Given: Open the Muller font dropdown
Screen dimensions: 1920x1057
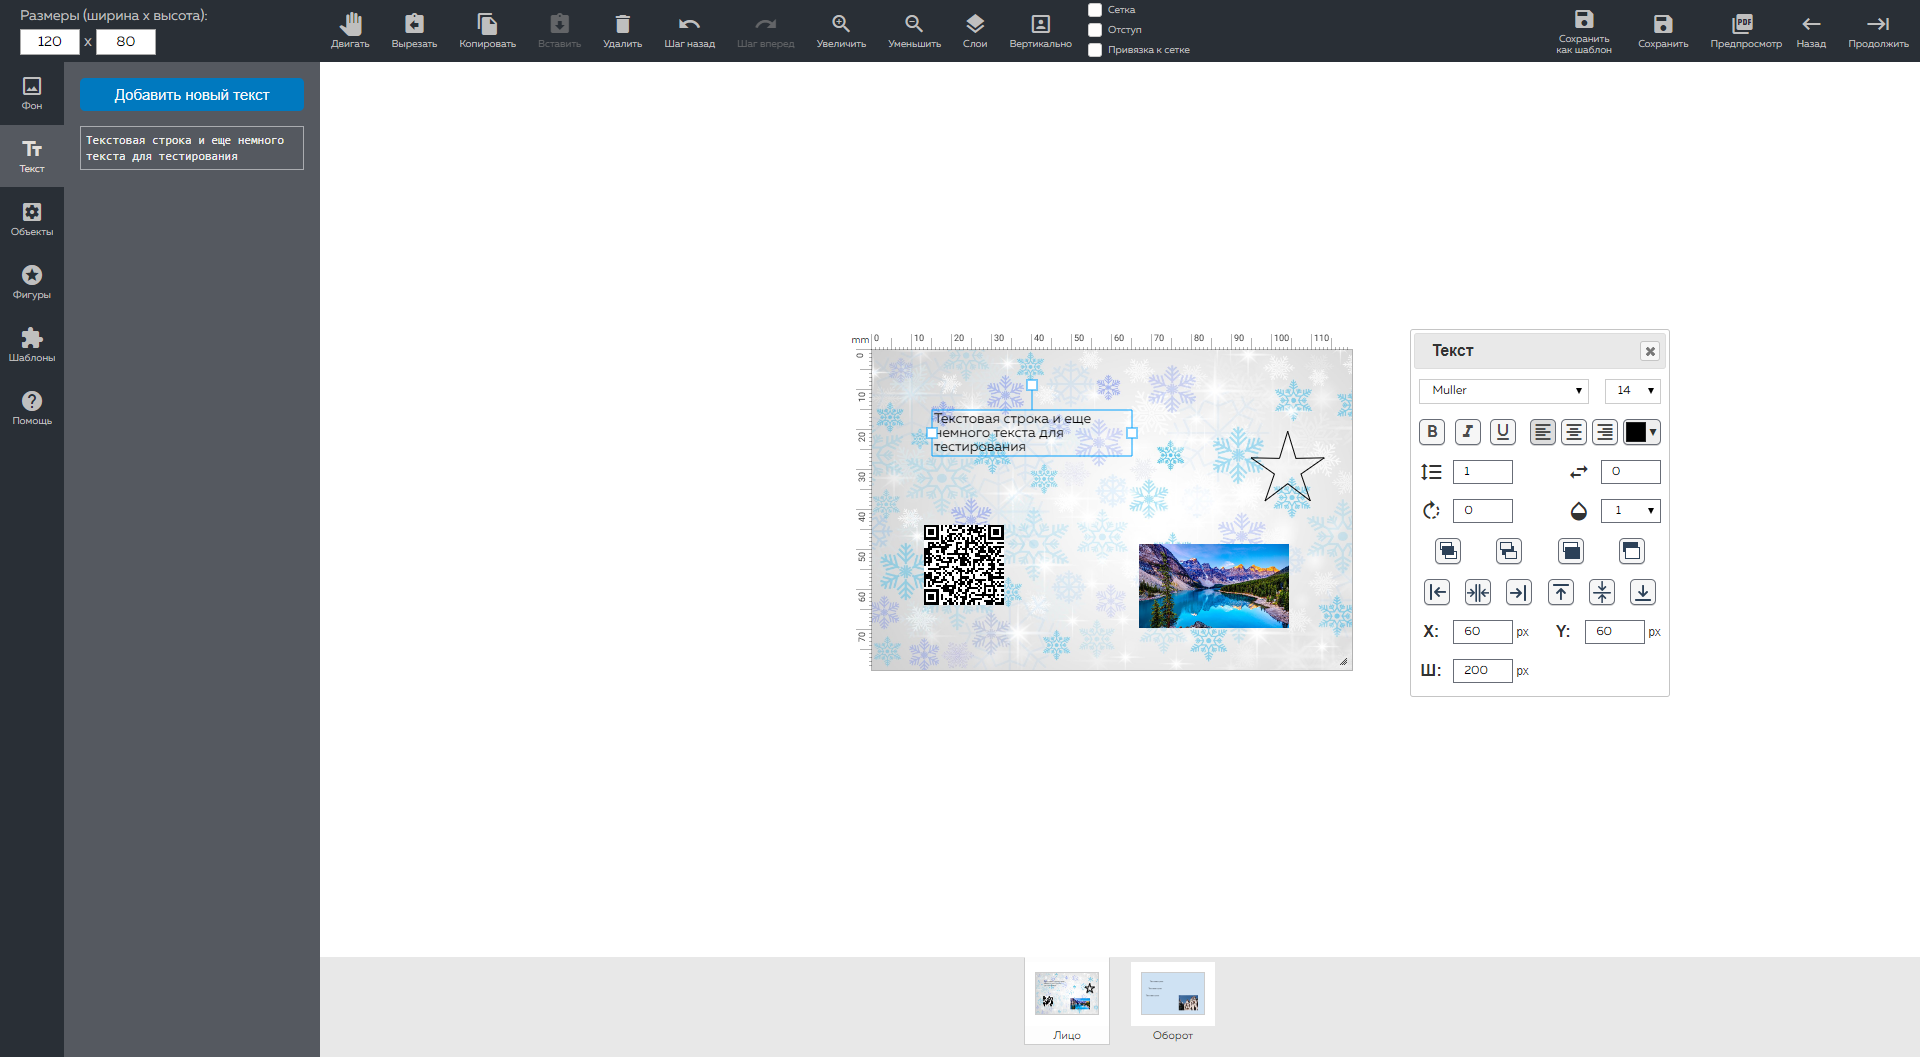Looking at the screenshot, I should pos(1504,391).
